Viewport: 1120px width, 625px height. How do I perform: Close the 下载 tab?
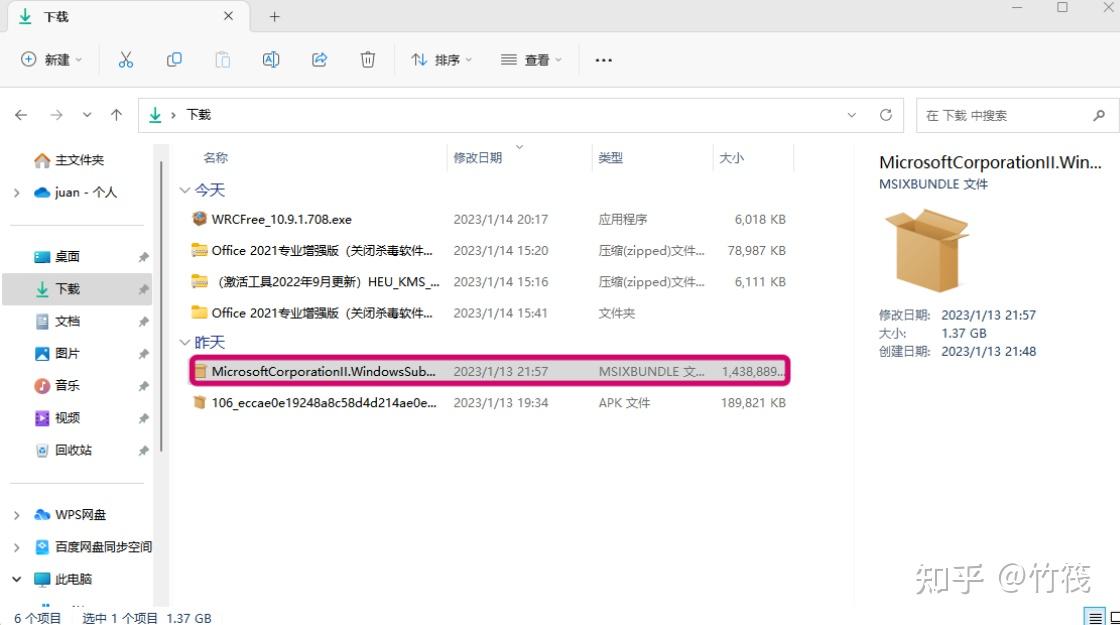[228, 16]
